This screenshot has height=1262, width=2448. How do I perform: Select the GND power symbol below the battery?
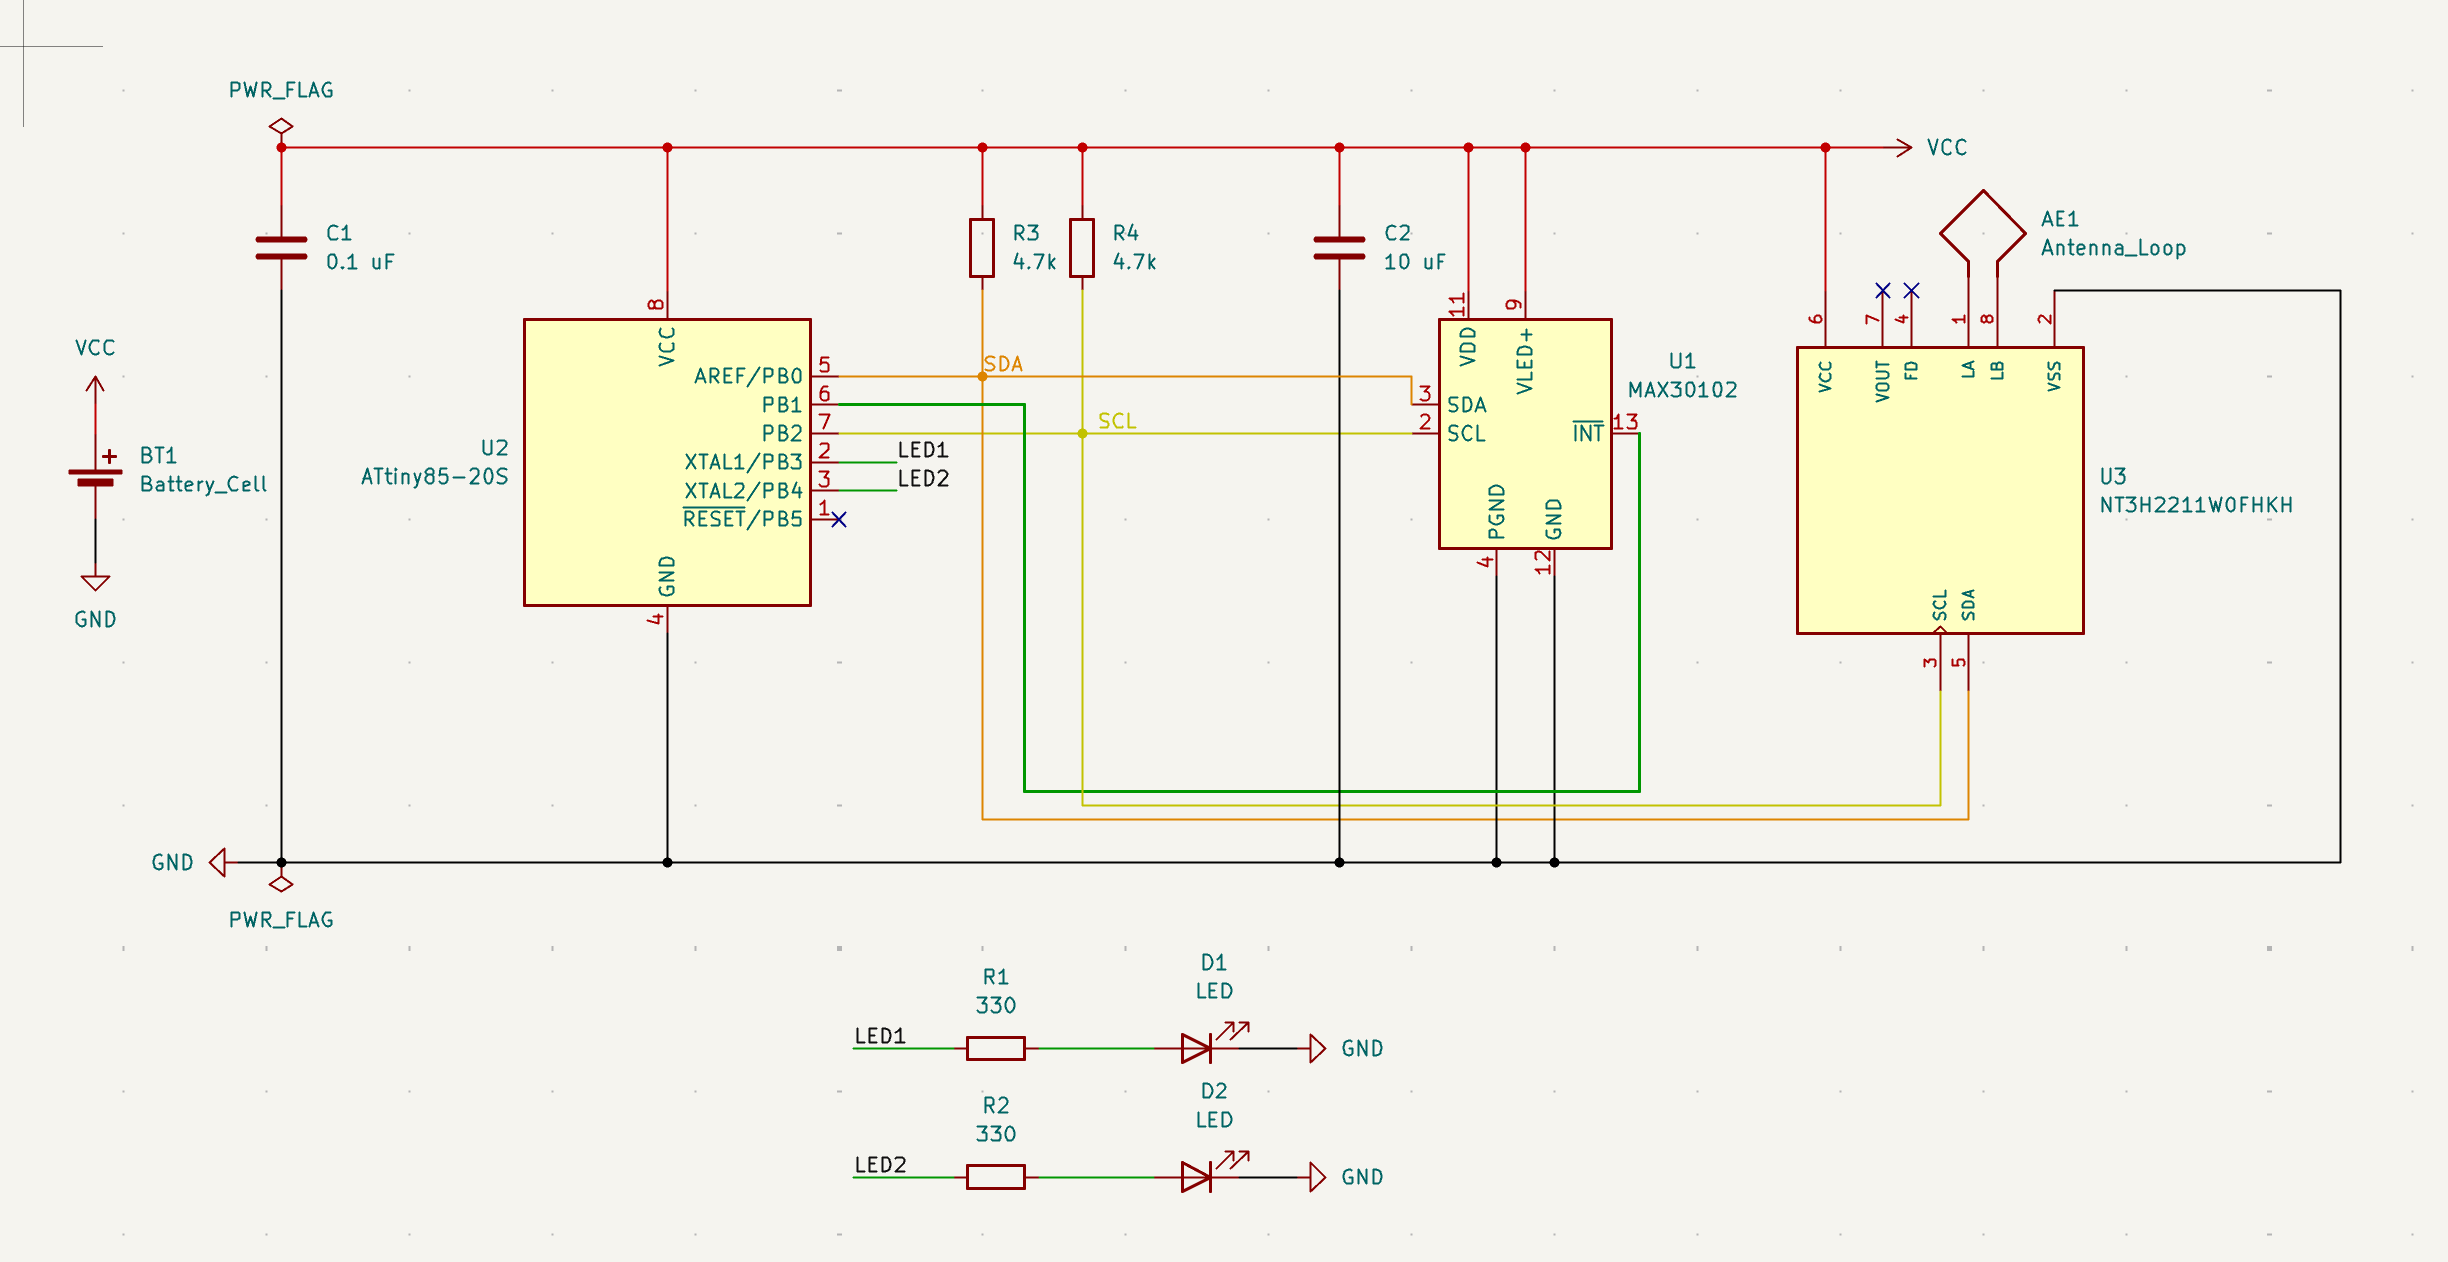click(x=95, y=584)
